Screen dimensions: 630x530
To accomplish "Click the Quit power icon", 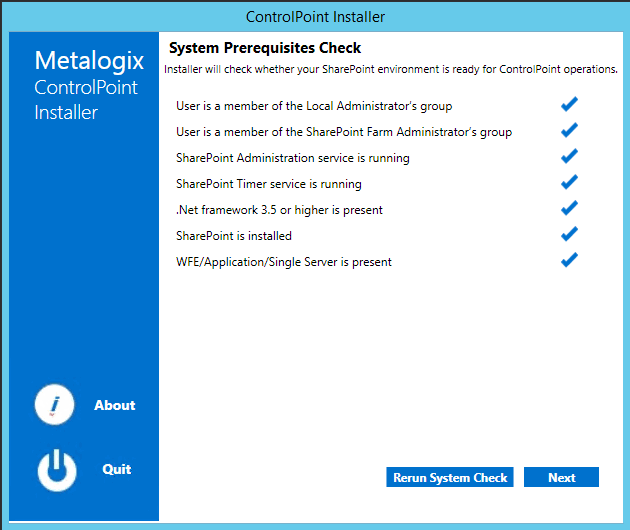I will [x=57, y=470].
